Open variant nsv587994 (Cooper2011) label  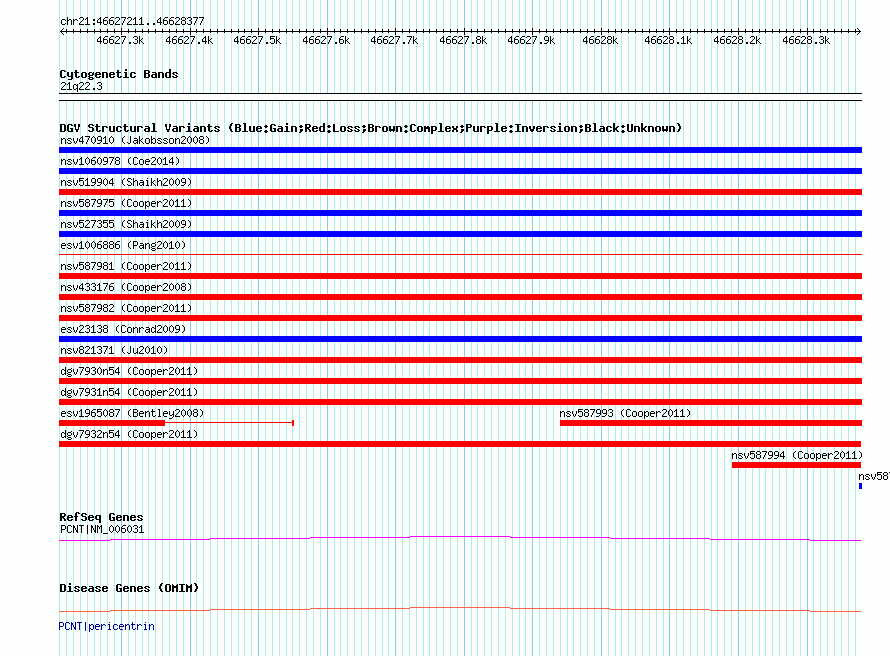tap(797, 455)
